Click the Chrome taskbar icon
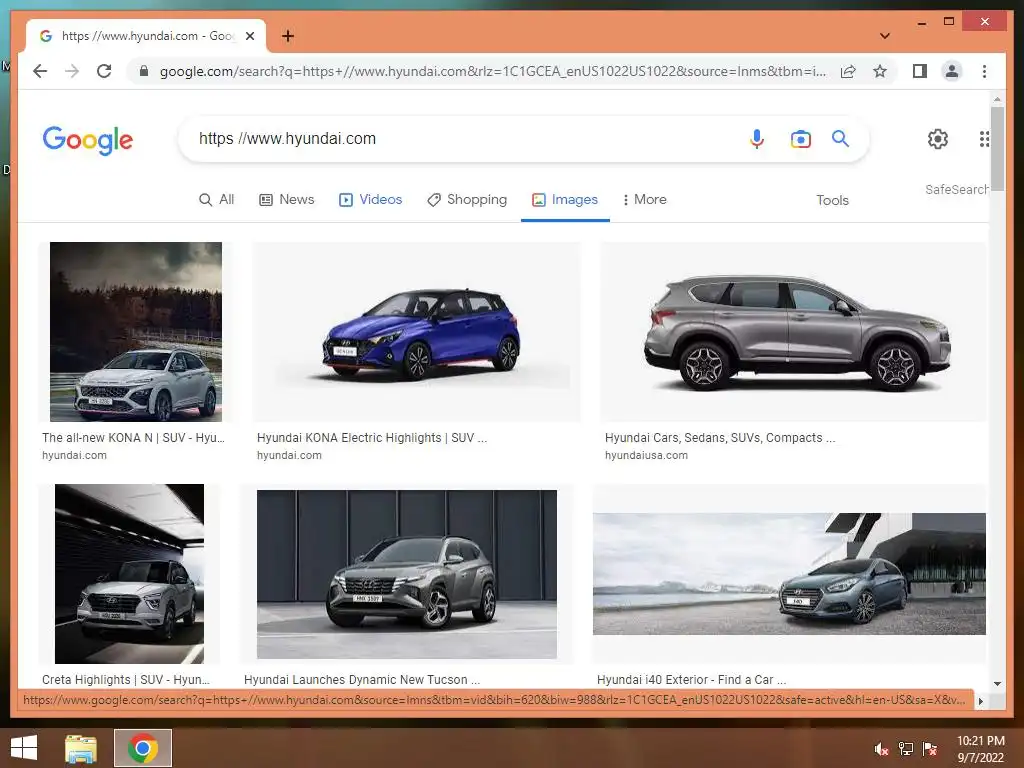The width and height of the screenshot is (1024, 768). tap(143, 748)
